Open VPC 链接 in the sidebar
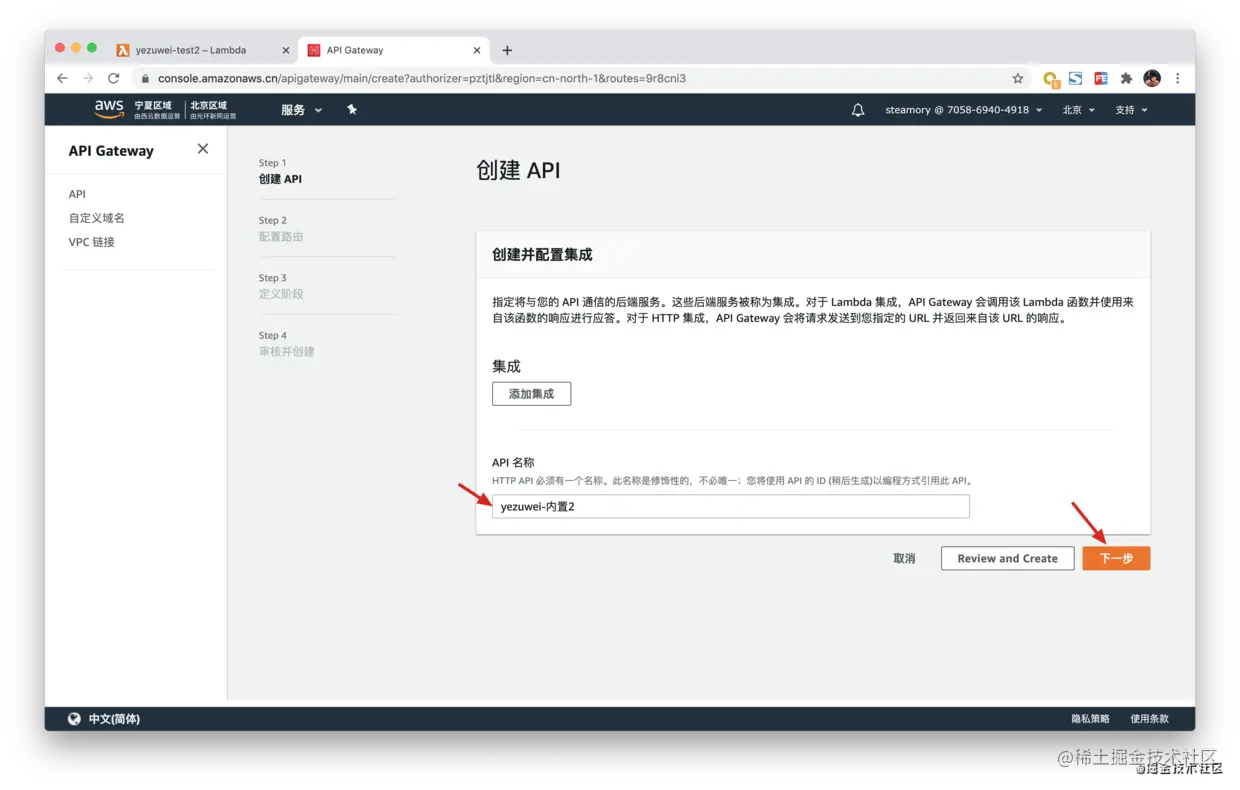Screen dimensions: 1240x790 [x=91, y=242]
